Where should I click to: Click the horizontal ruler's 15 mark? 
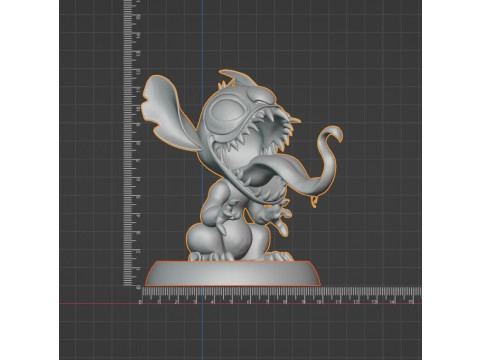[411, 302]
